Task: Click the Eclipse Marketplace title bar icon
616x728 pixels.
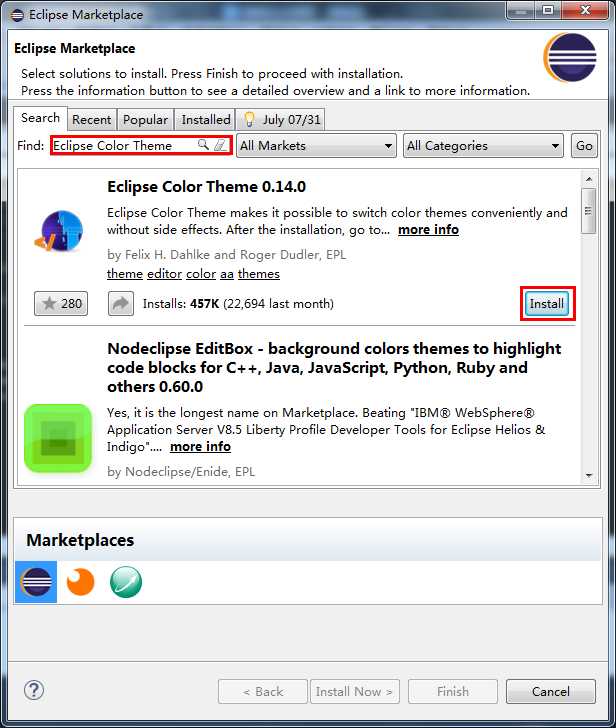Action: tap(17, 15)
